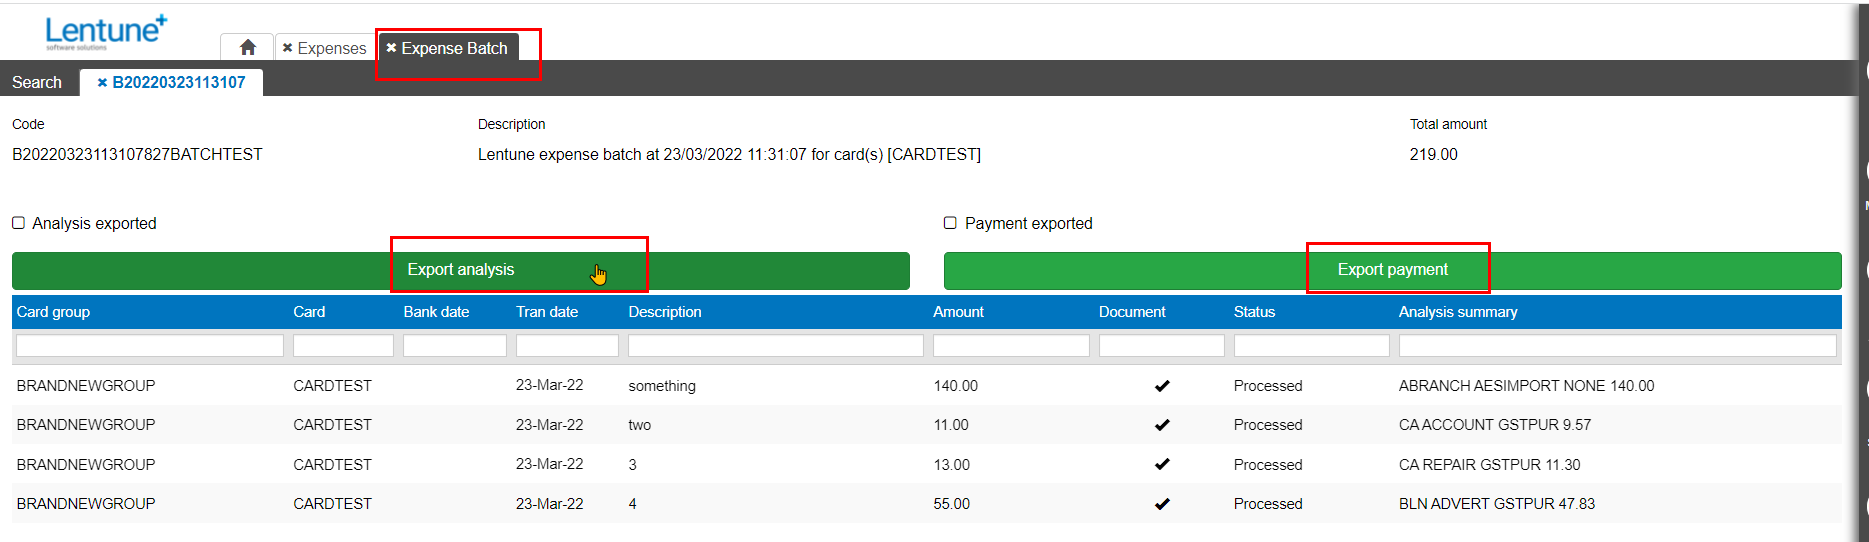
Task: Close the Expense Batch tab using x icon
Action: tap(391, 48)
